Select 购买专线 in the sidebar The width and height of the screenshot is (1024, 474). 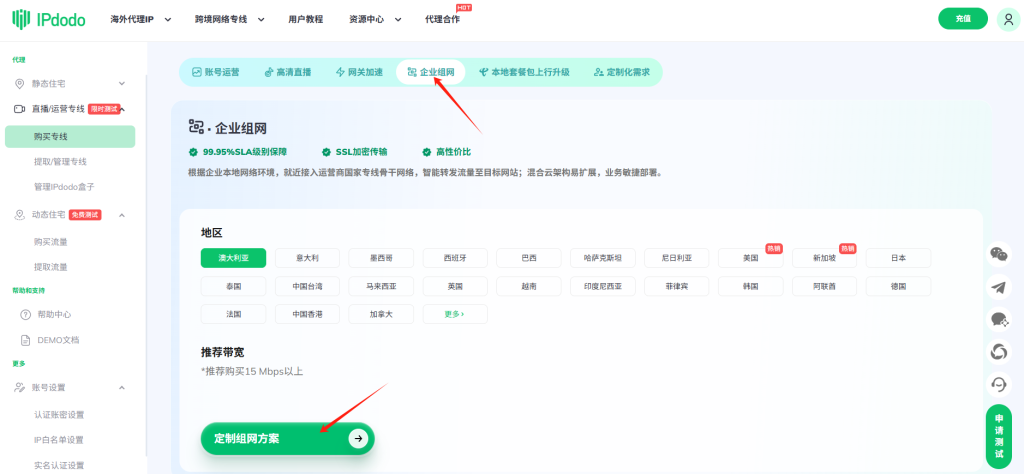coord(70,136)
